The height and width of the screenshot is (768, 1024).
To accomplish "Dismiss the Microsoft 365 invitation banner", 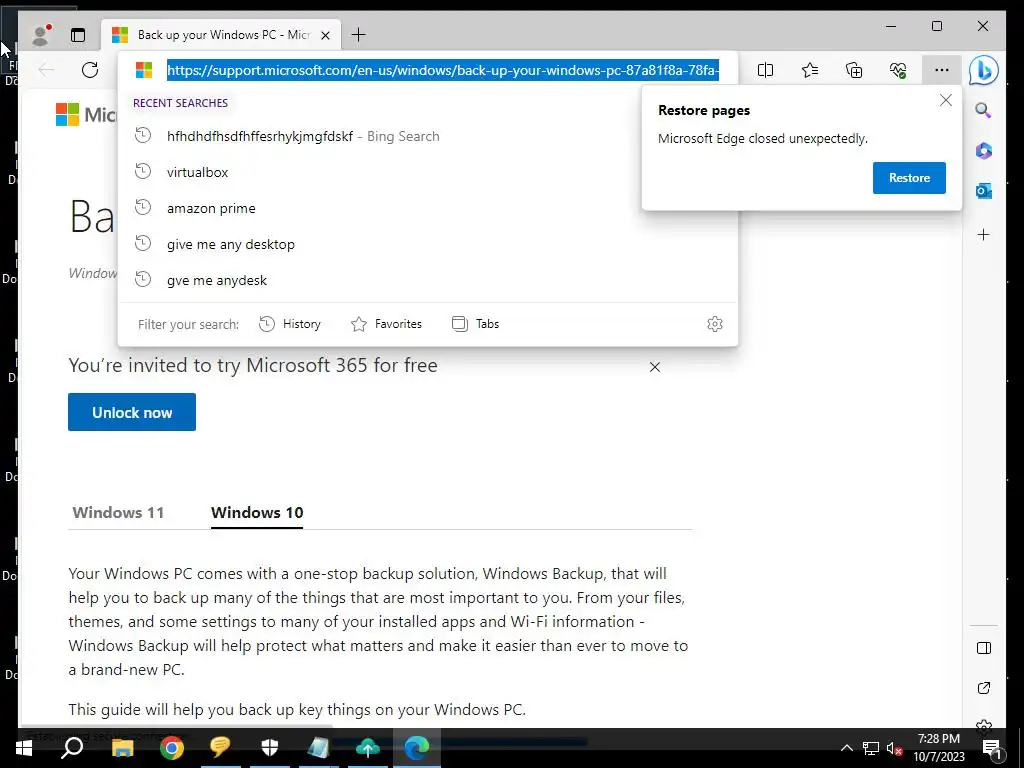I will (x=655, y=367).
